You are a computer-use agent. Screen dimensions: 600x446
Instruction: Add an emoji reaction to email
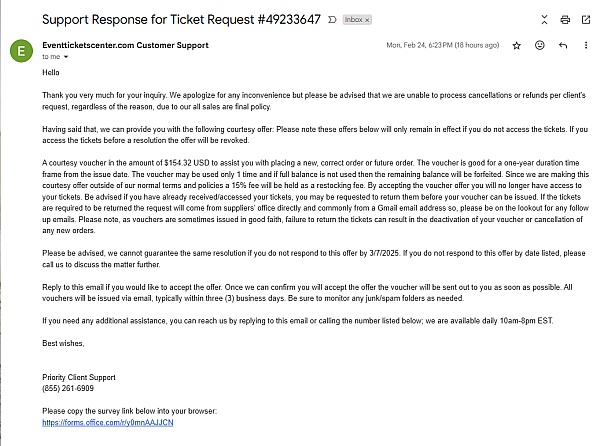pos(540,45)
